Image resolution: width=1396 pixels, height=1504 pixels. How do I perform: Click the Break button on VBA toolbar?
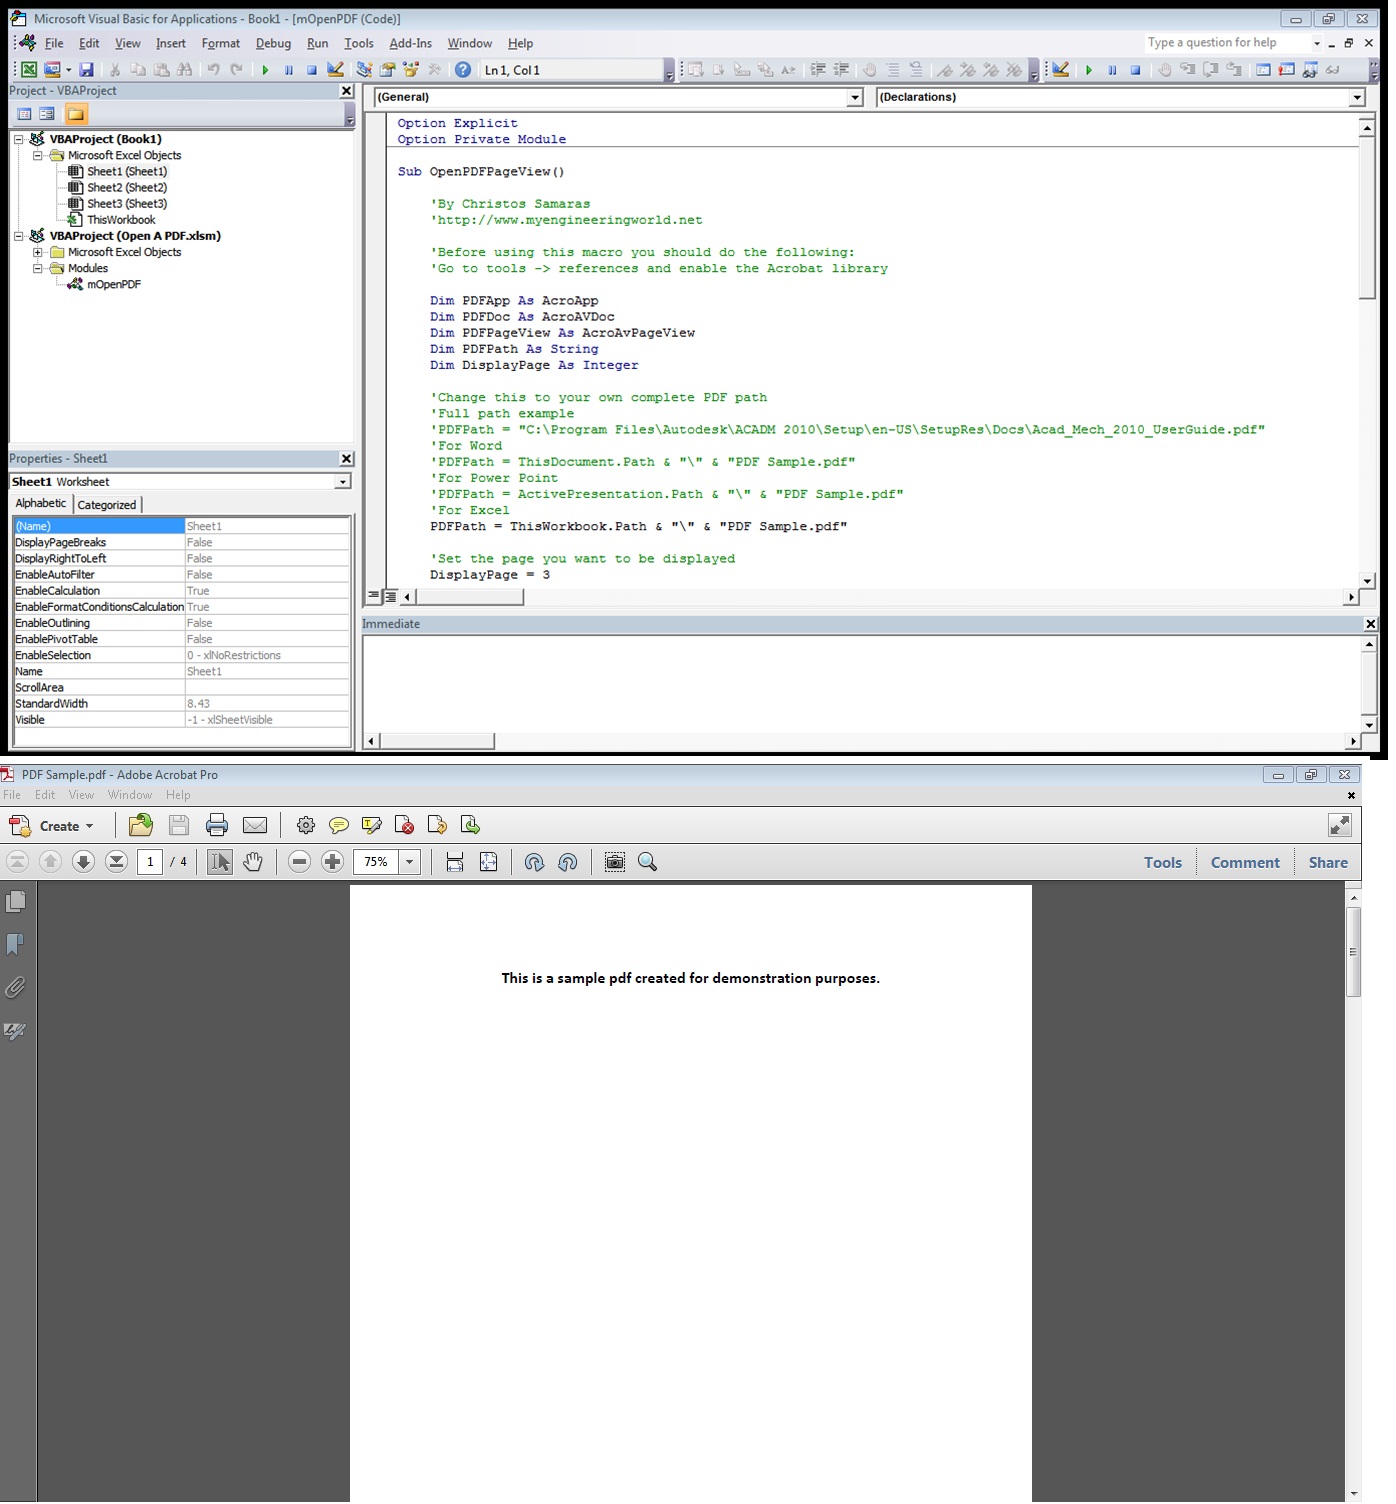(289, 69)
